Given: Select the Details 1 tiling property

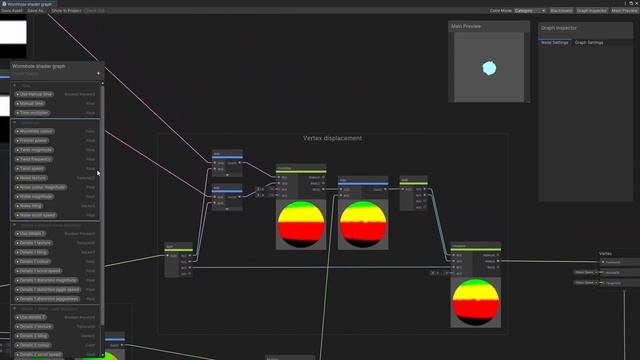Looking at the screenshot, I should click(x=32, y=252).
